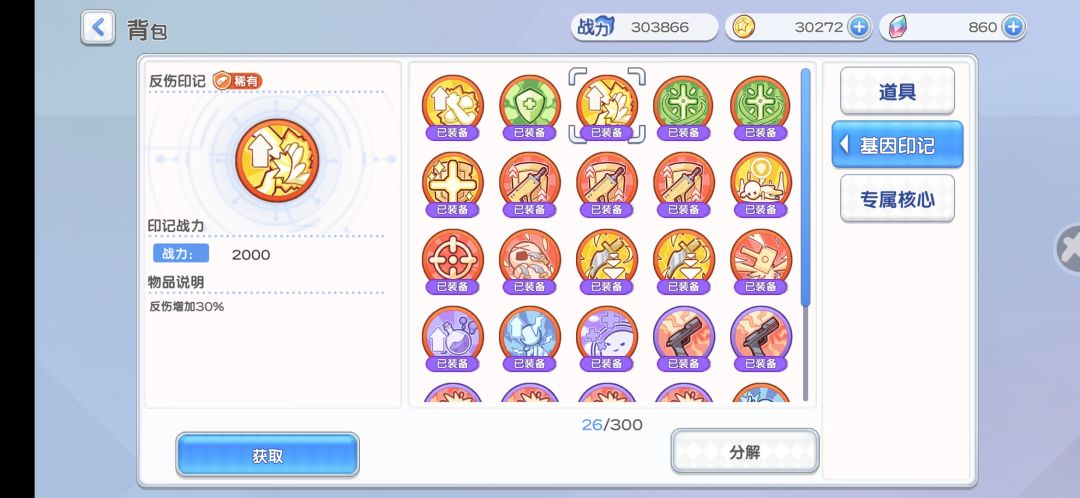Click the 分解 decompose button
This screenshot has height=498, width=1080.
(x=745, y=452)
